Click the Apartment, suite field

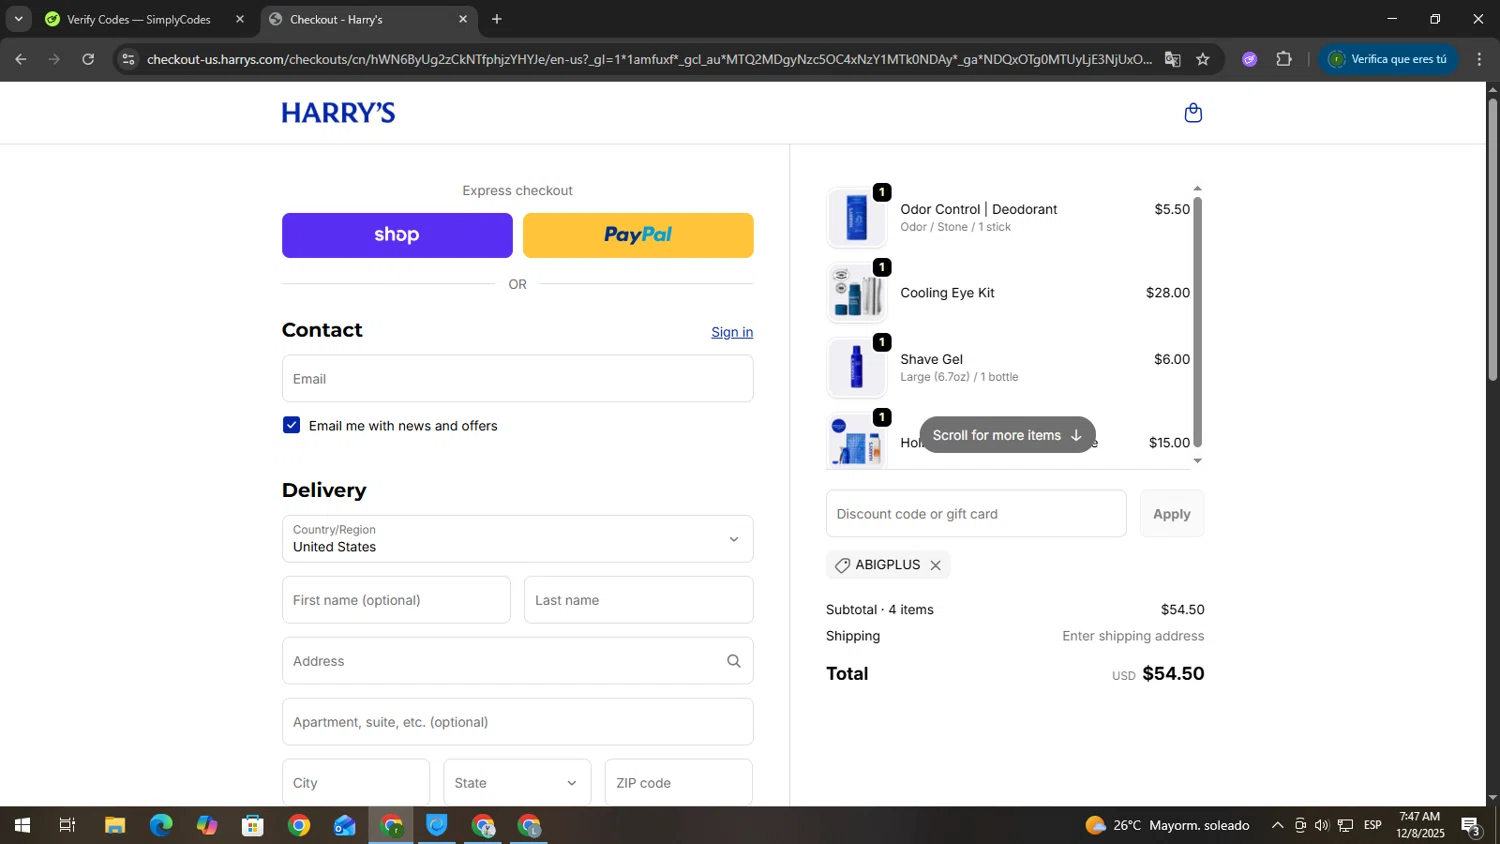(517, 722)
